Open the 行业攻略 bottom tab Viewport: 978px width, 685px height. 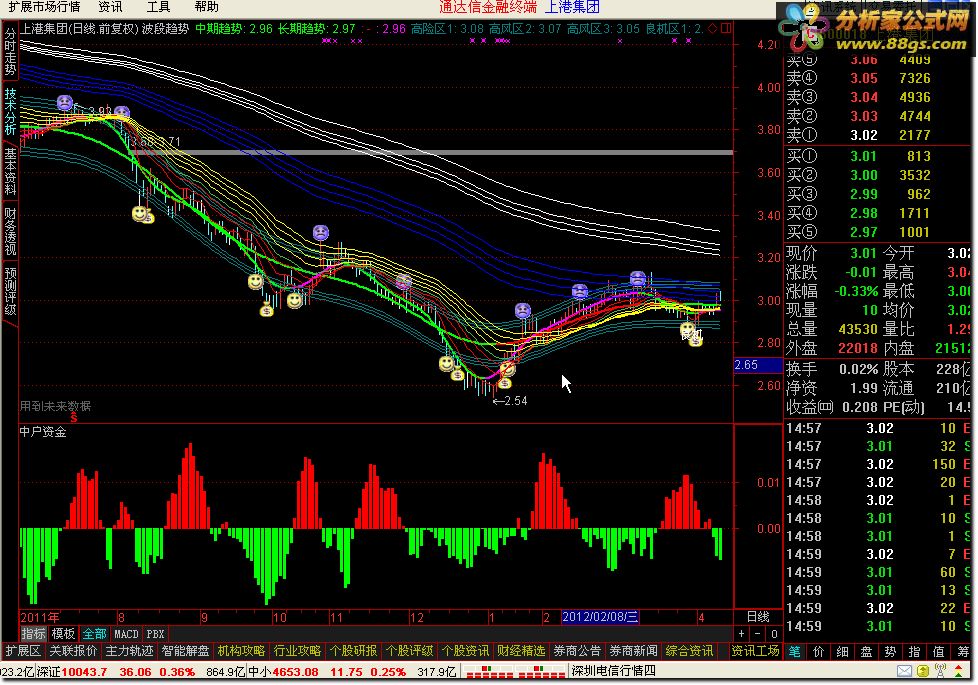298,651
